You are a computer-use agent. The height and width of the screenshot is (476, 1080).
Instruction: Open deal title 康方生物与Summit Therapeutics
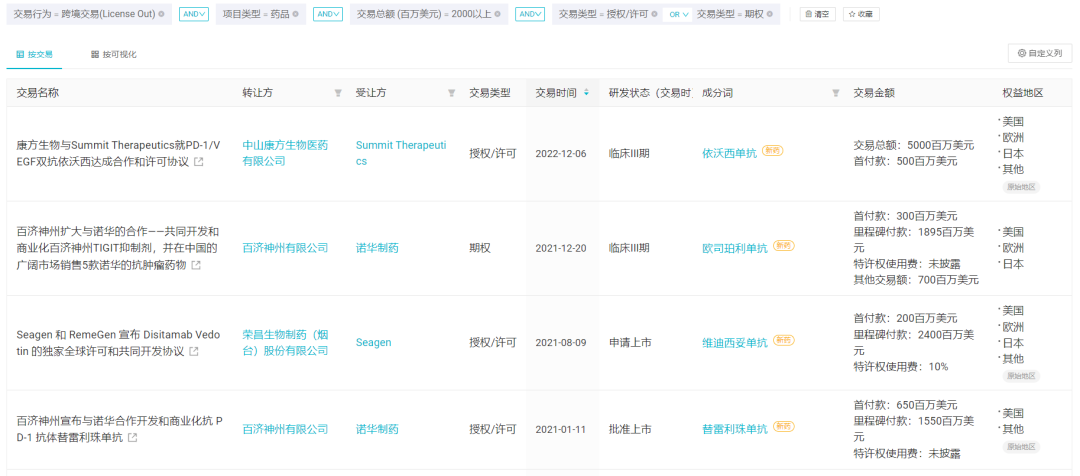[x=118, y=154]
